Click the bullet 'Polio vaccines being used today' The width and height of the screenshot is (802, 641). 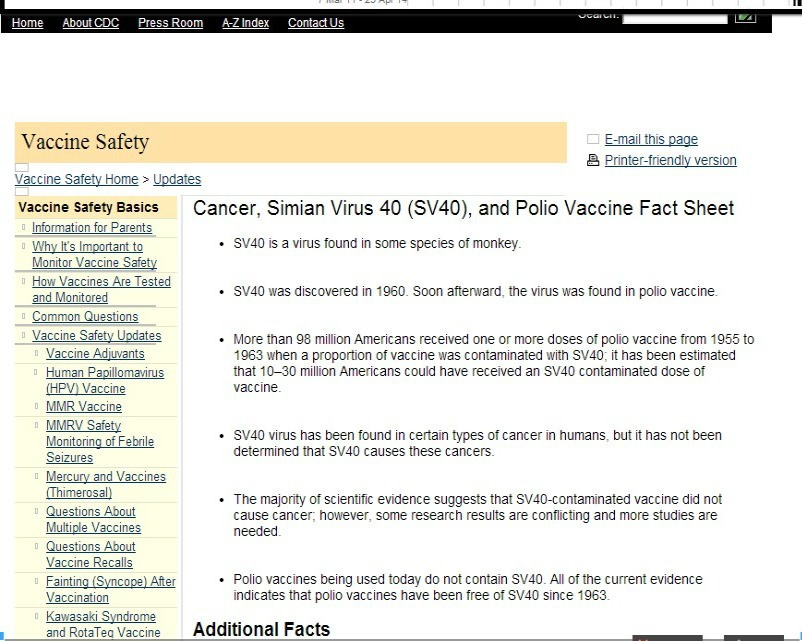pyautogui.click(x=468, y=587)
